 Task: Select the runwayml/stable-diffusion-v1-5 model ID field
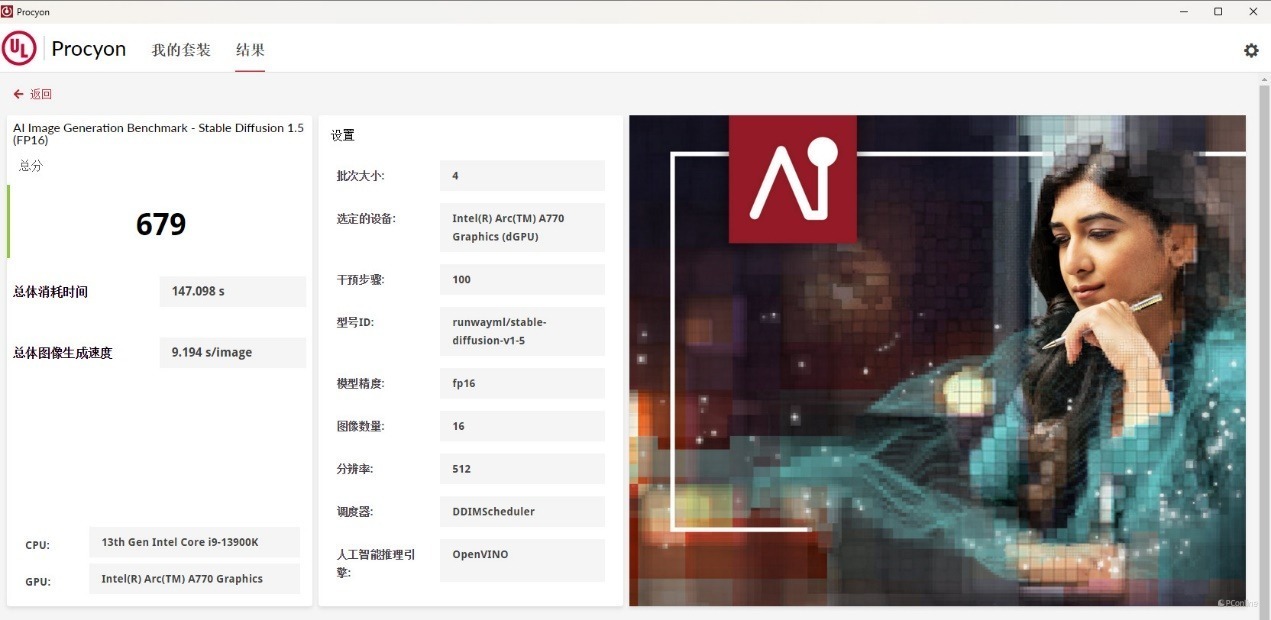pos(522,331)
